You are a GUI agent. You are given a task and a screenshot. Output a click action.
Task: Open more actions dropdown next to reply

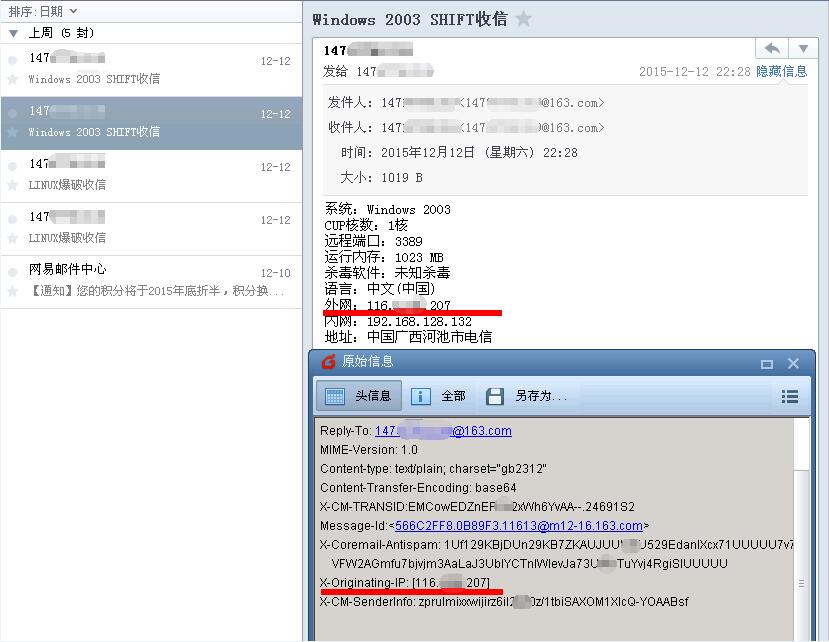[803, 49]
